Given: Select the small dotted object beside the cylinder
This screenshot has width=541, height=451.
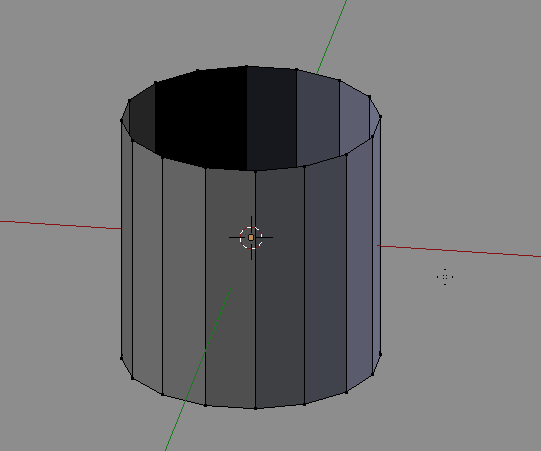Looking at the screenshot, I should click(x=445, y=277).
